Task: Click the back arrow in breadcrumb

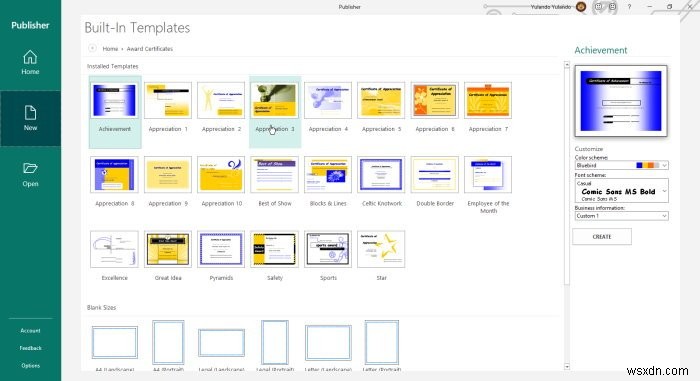Action: click(x=92, y=48)
